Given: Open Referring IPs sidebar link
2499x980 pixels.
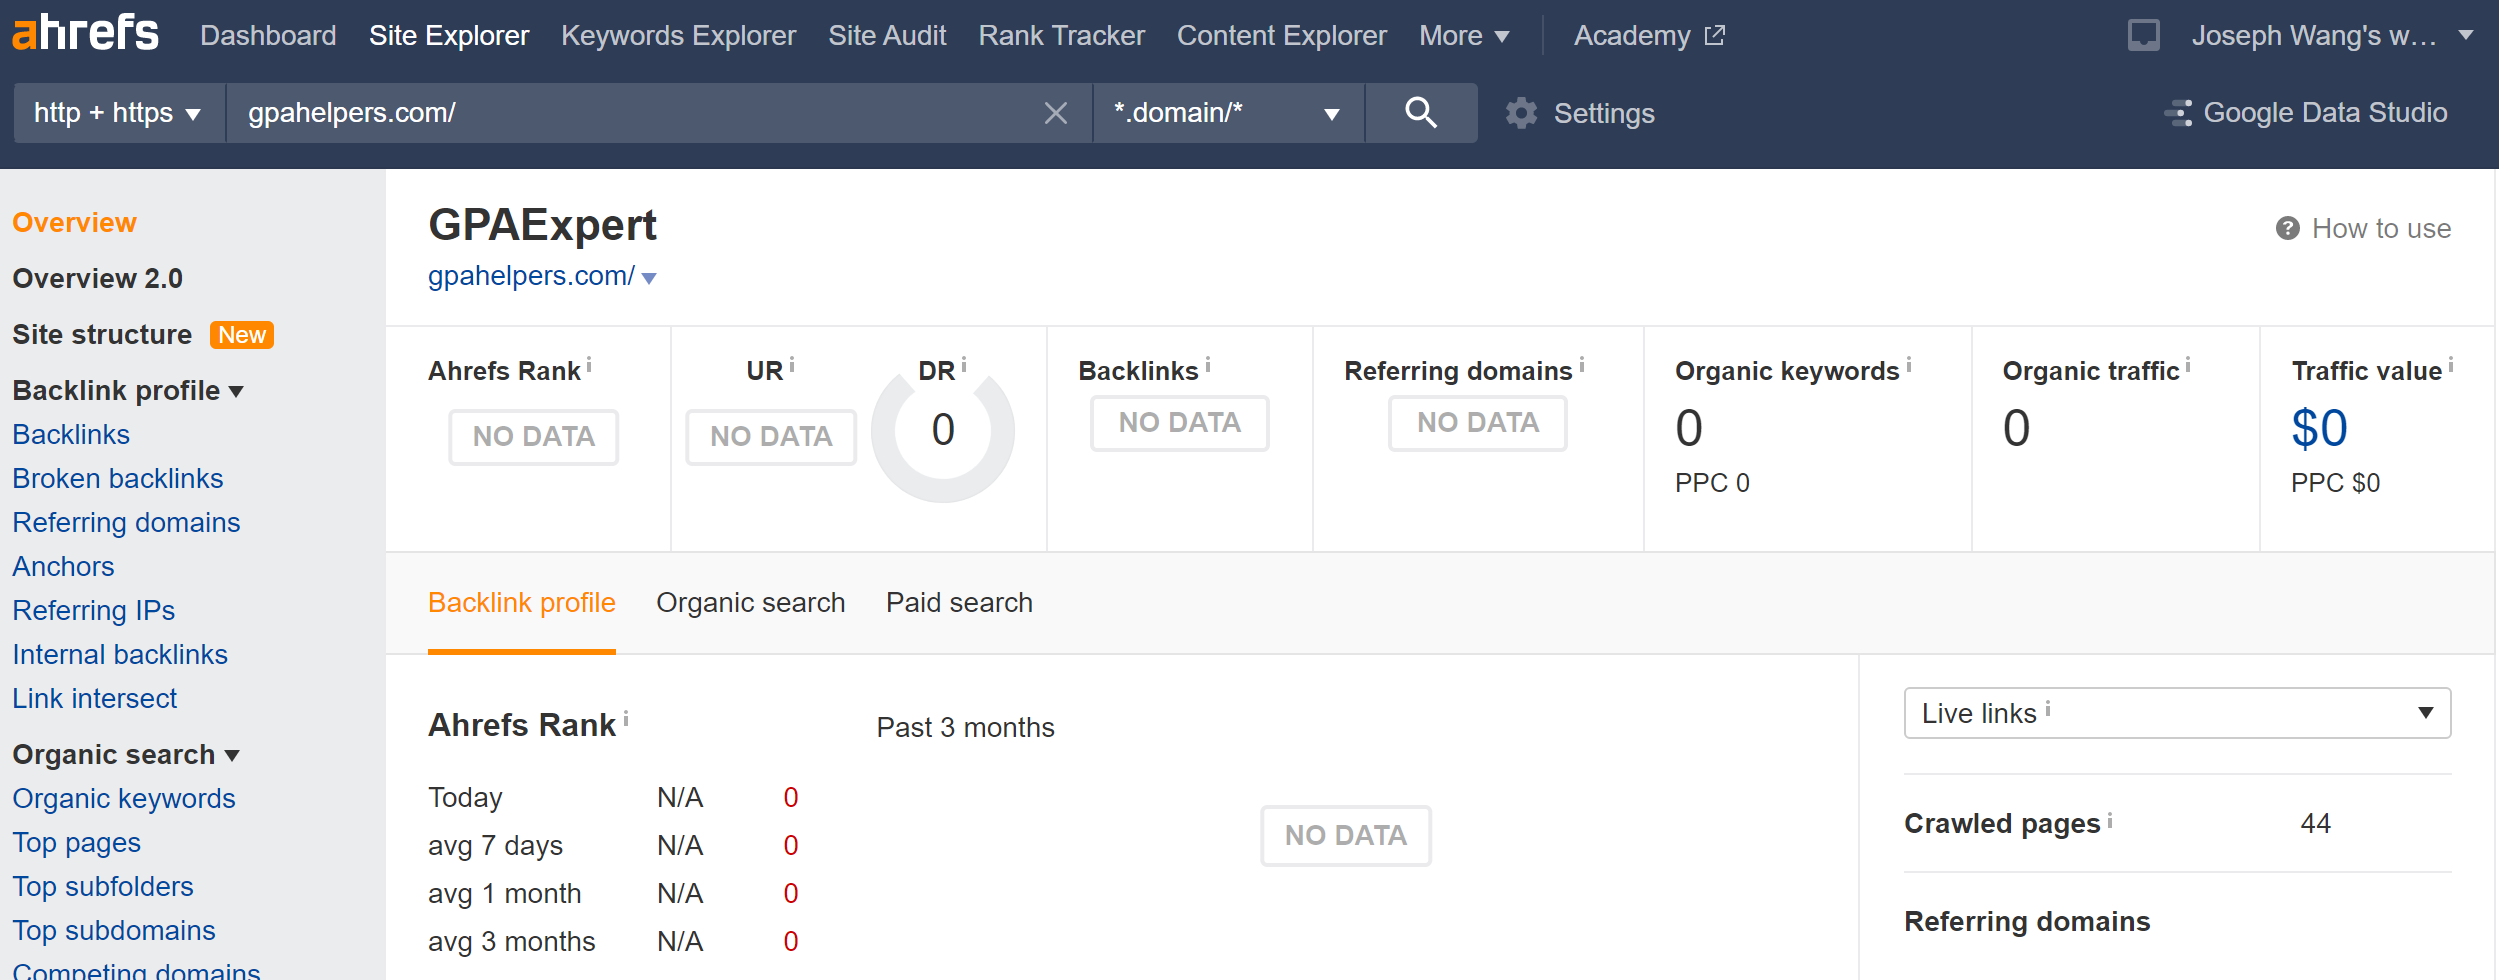Looking at the screenshot, I should [93, 610].
